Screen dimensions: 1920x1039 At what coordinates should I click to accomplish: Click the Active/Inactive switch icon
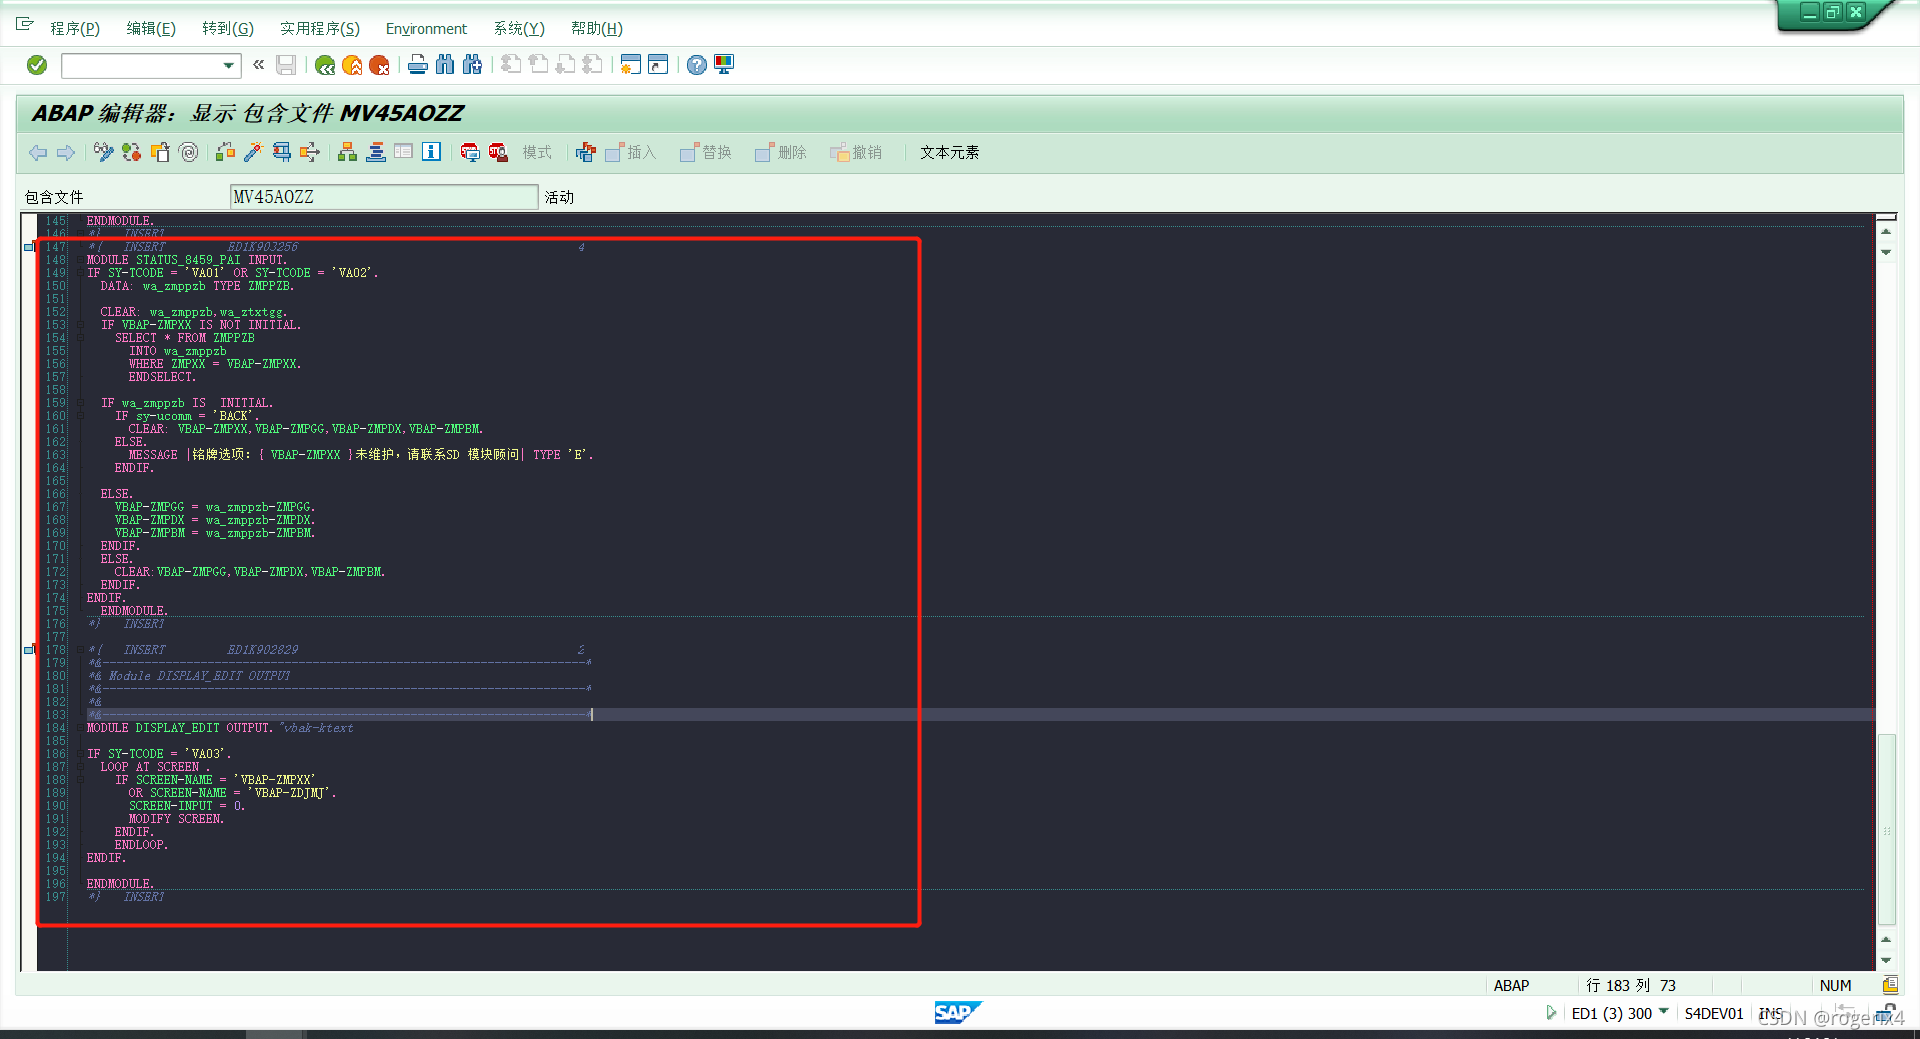point(131,152)
